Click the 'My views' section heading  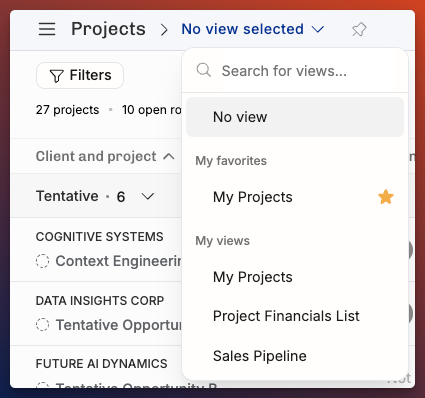[222, 241]
